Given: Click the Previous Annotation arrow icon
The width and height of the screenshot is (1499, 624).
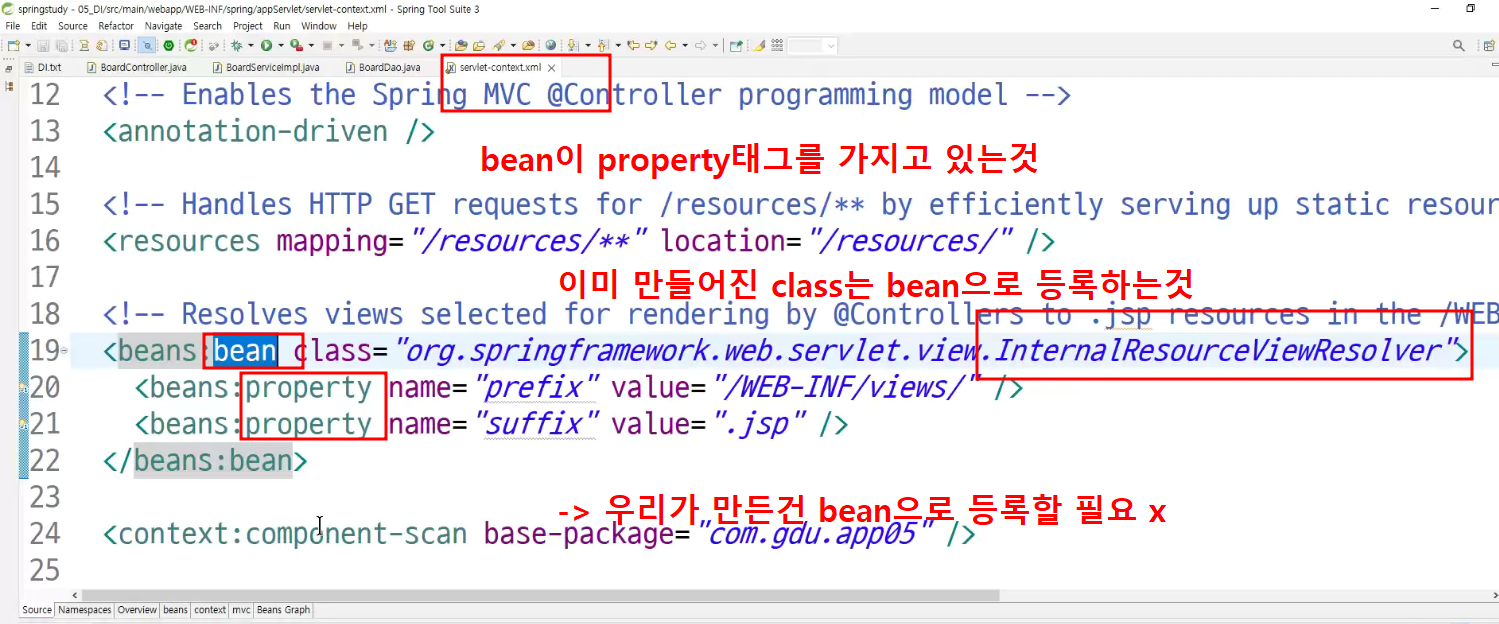Looking at the screenshot, I should [602, 45].
